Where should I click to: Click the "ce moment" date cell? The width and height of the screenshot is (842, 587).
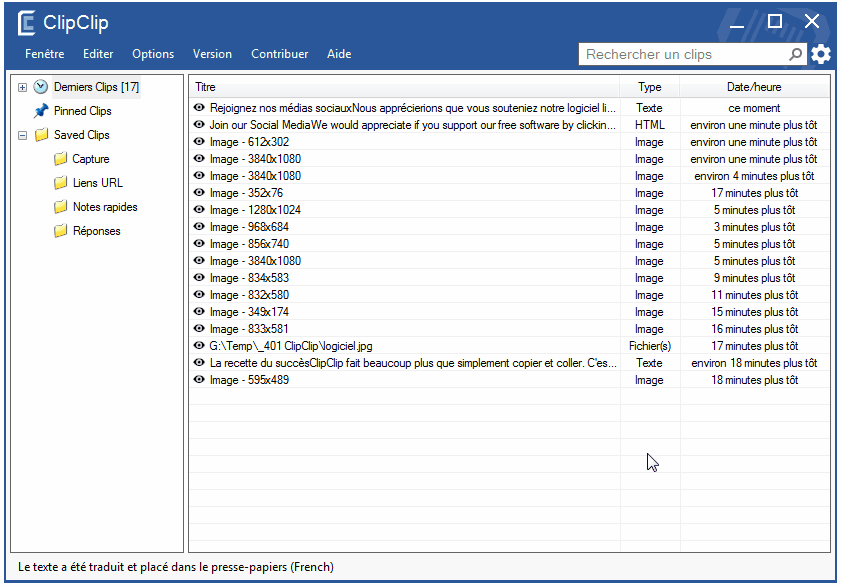[754, 108]
